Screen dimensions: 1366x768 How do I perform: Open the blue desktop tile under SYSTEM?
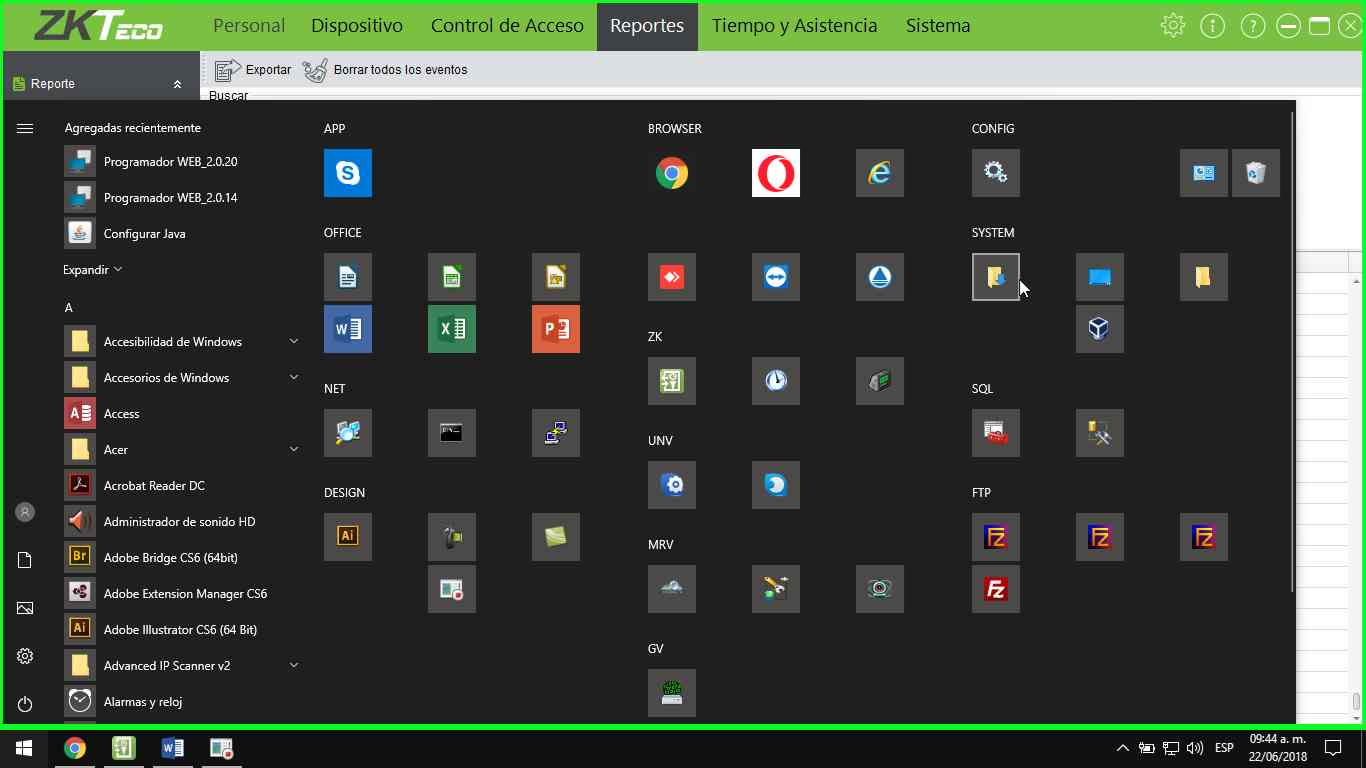1100,277
